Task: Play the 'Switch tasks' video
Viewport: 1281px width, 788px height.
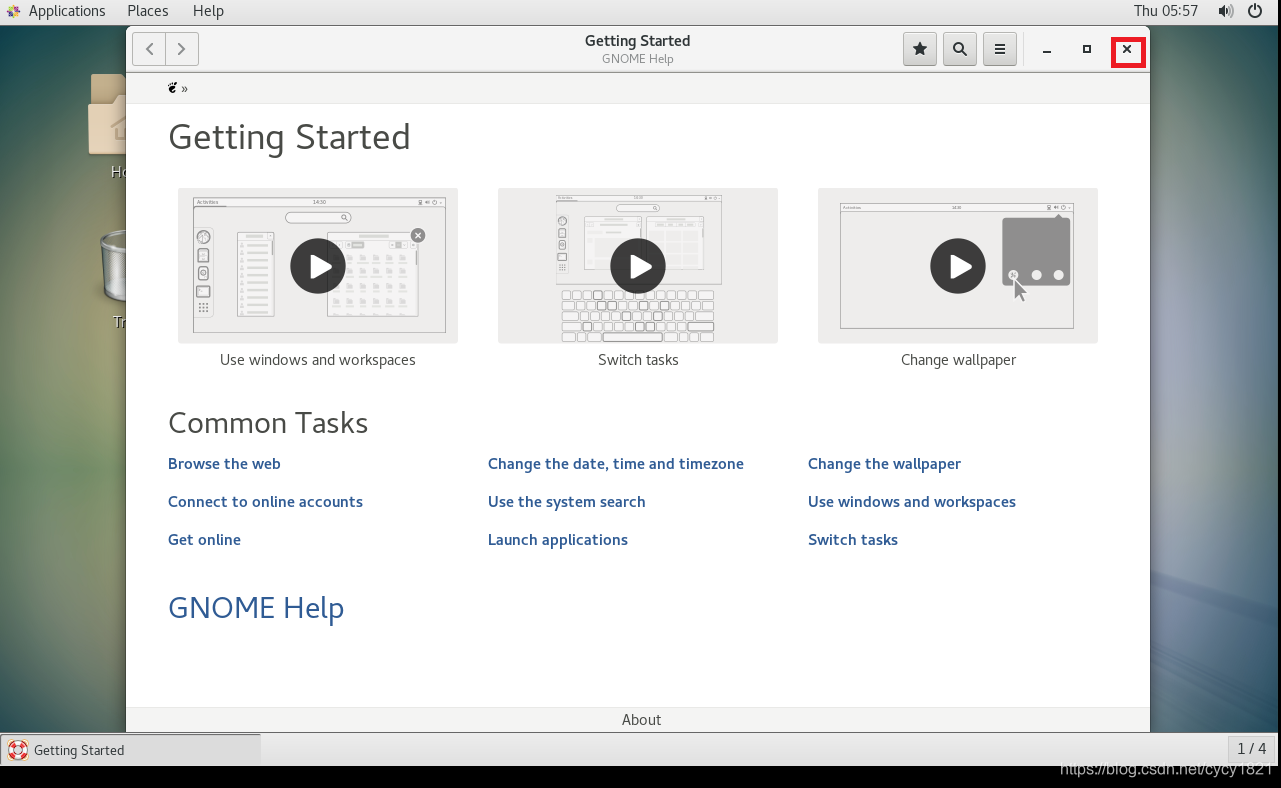Action: [x=638, y=266]
